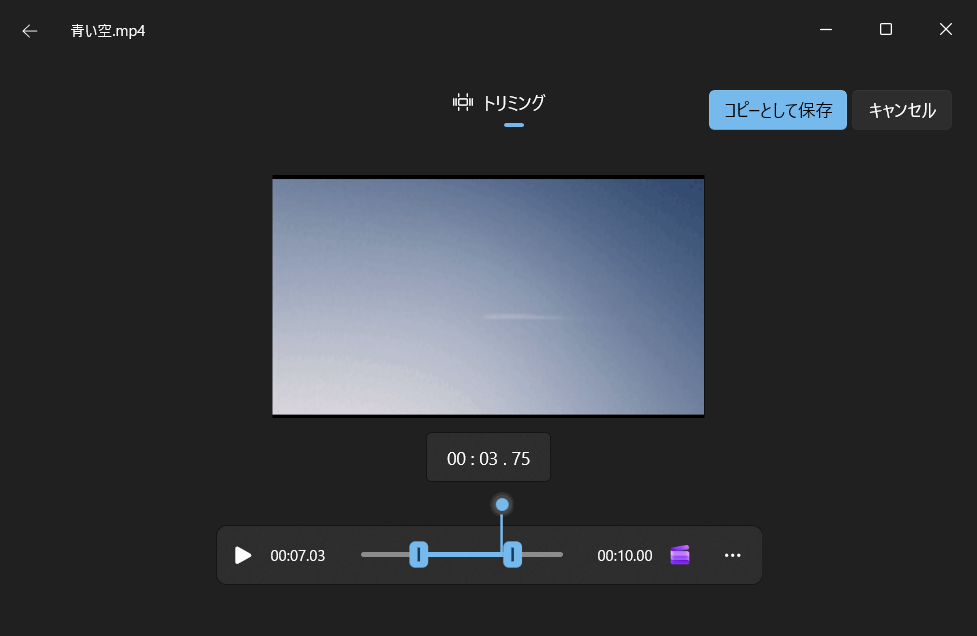This screenshot has height=636, width=977.
Task: Click the start timestamp 00:07.03
Action: (x=297, y=555)
